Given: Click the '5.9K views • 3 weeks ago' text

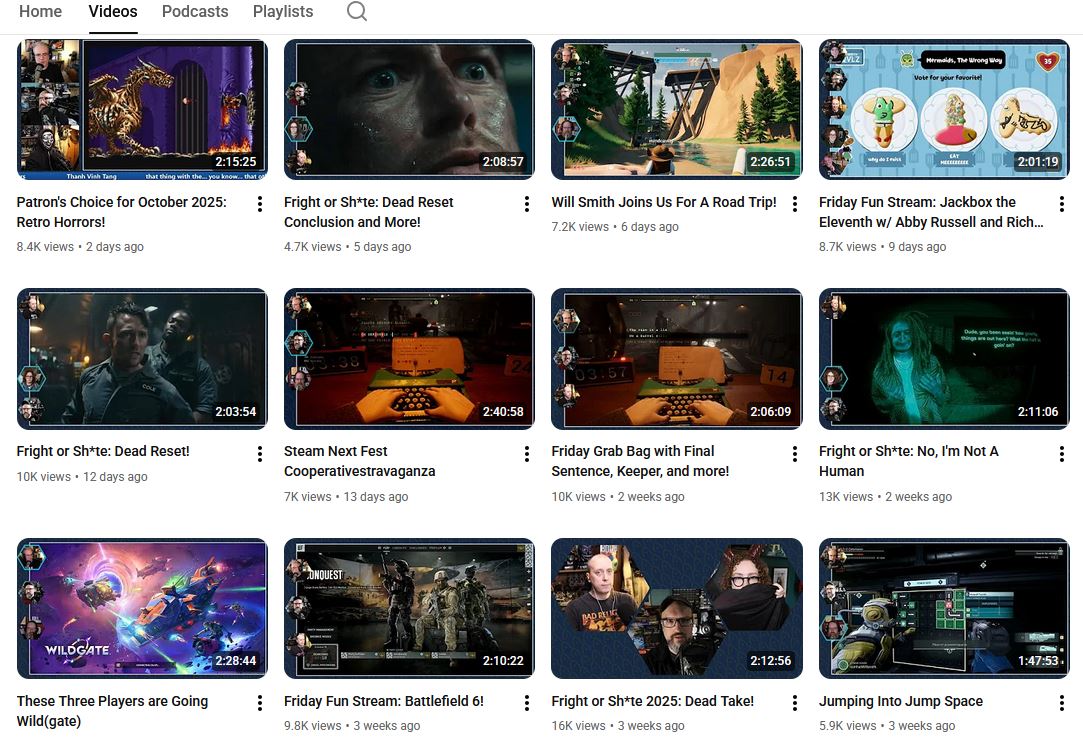Looking at the screenshot, I should pyautogui.click(x=888, y=726).
